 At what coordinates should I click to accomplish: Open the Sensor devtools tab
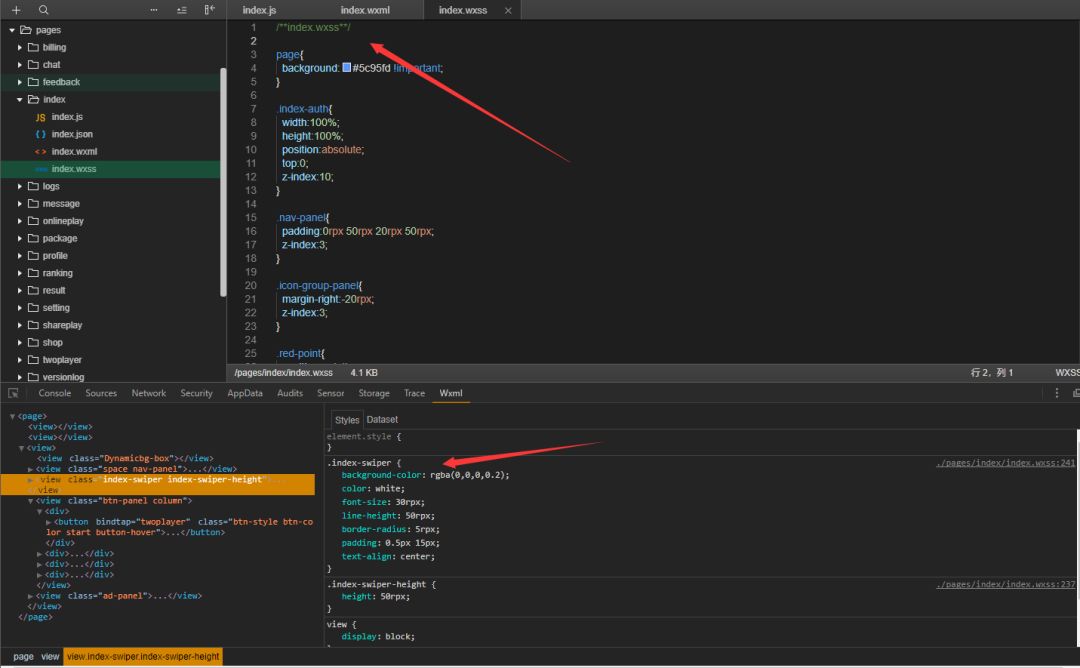coord(331,393)
